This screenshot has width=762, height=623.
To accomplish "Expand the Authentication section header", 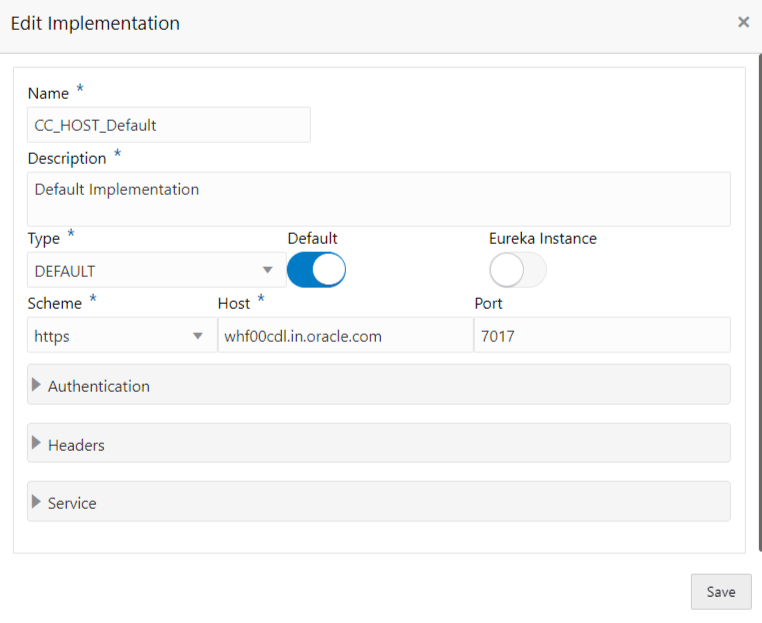I will (x=378, y=385).
